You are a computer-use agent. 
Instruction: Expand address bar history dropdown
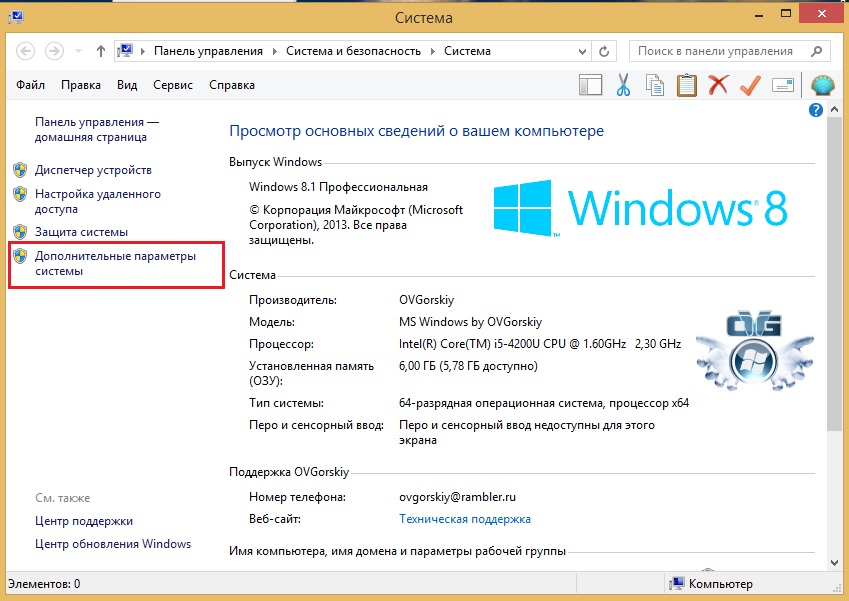click(x=582, y=51)
